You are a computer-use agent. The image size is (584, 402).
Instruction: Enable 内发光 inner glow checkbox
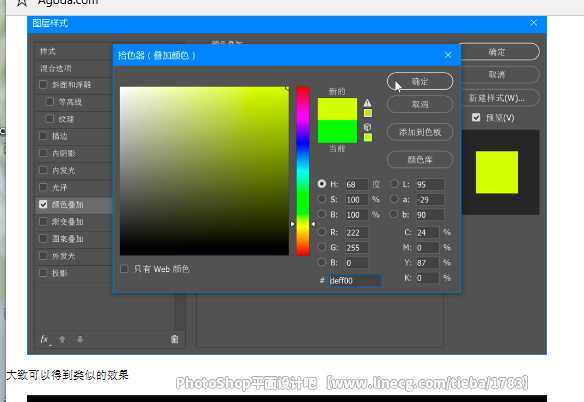(x=43, y=170)
